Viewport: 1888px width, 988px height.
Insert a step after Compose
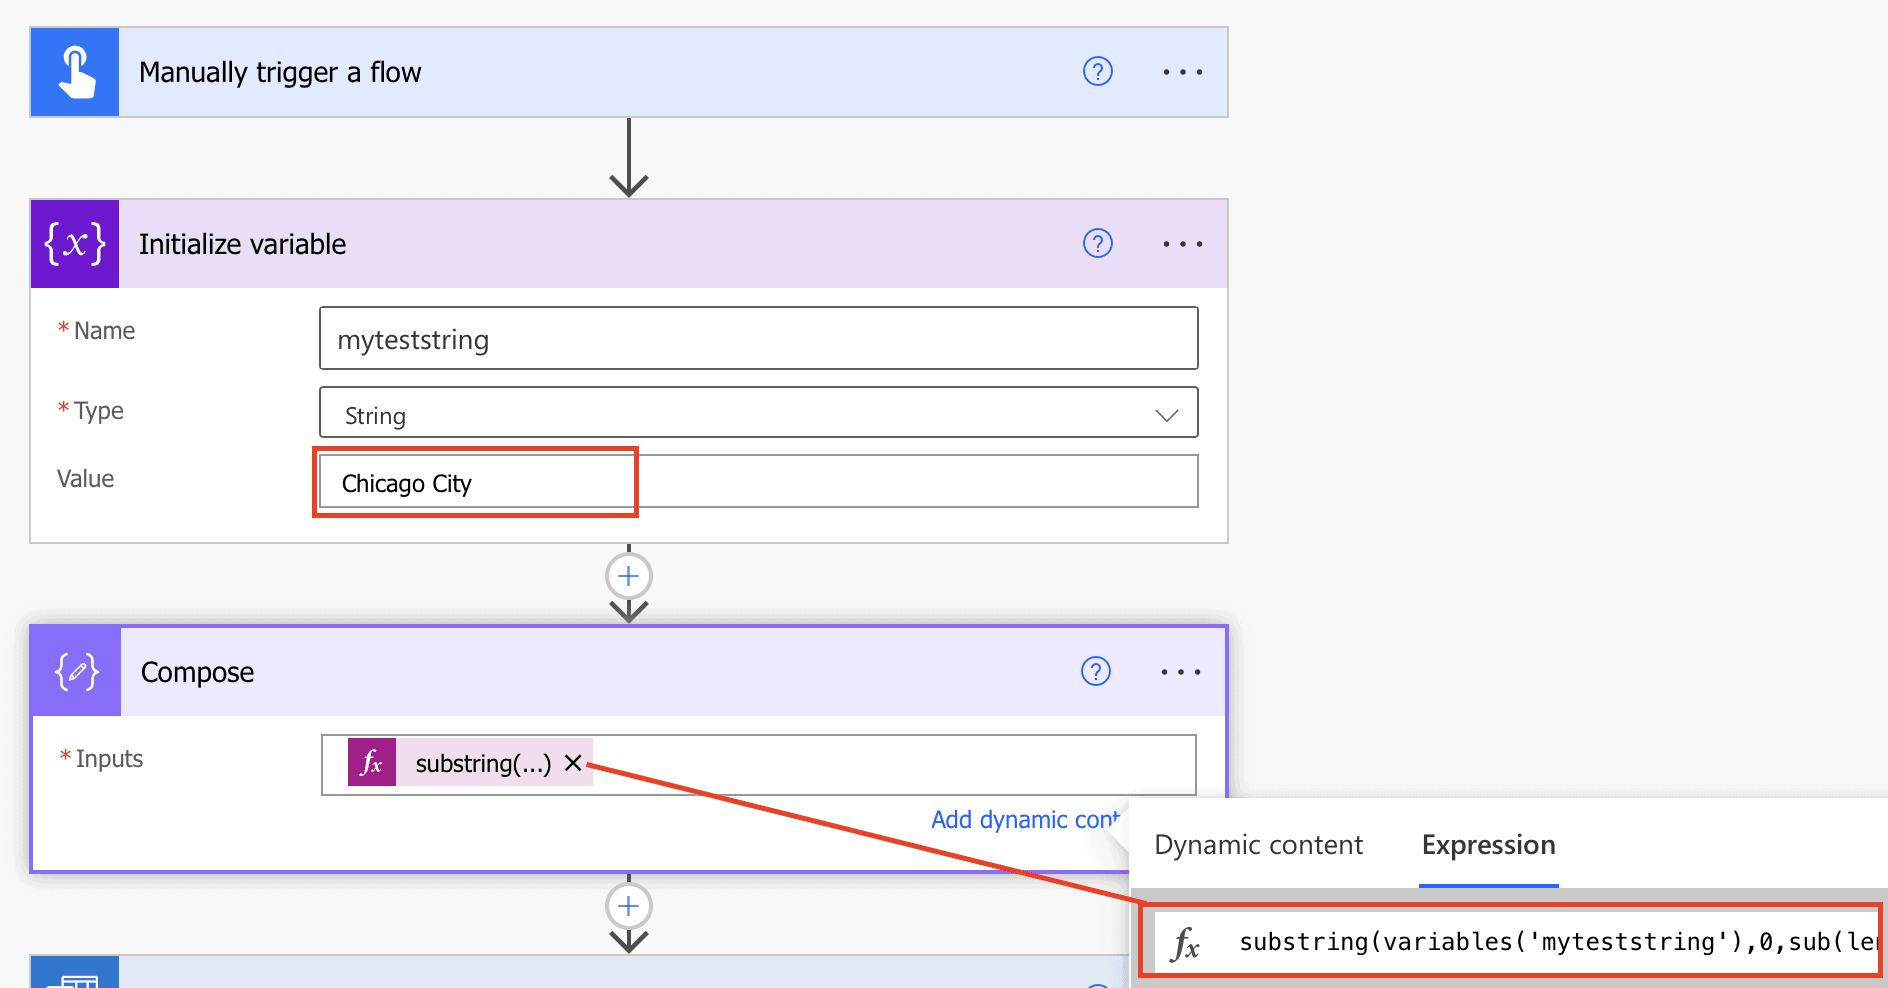pos(628,906)
